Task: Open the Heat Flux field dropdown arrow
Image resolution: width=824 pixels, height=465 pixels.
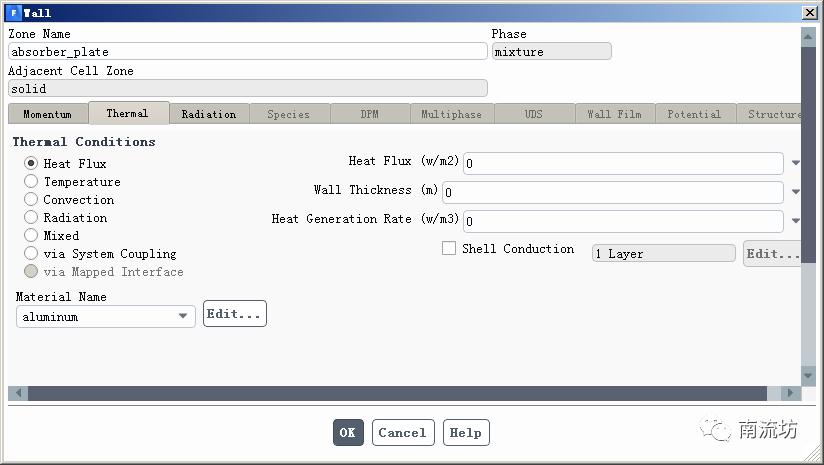Action: (x=796, y=163)
